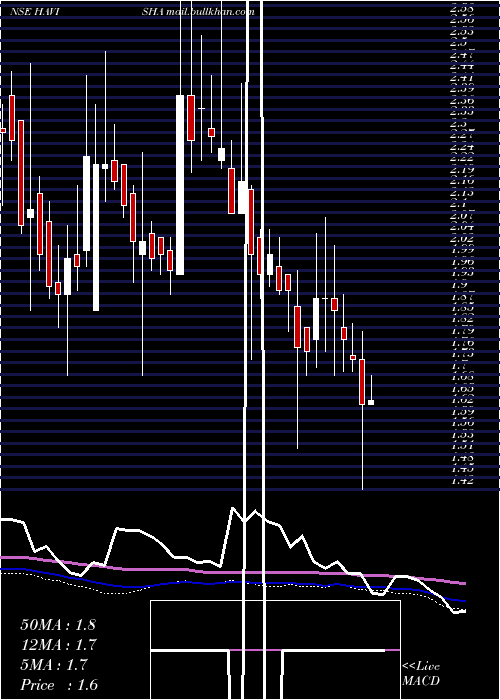Click the 2.24 price axis label
The image size is (500, 700).
pos(462,146)
